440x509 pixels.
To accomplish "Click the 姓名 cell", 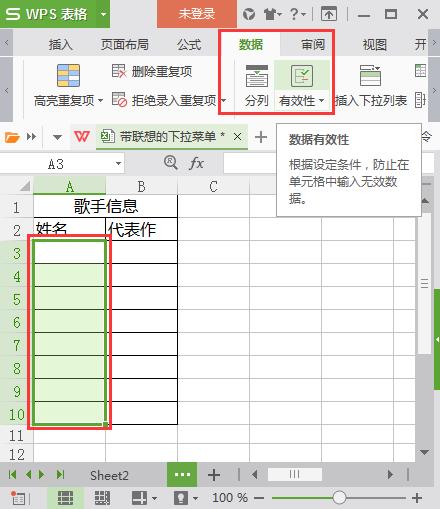I will point(69,229).
